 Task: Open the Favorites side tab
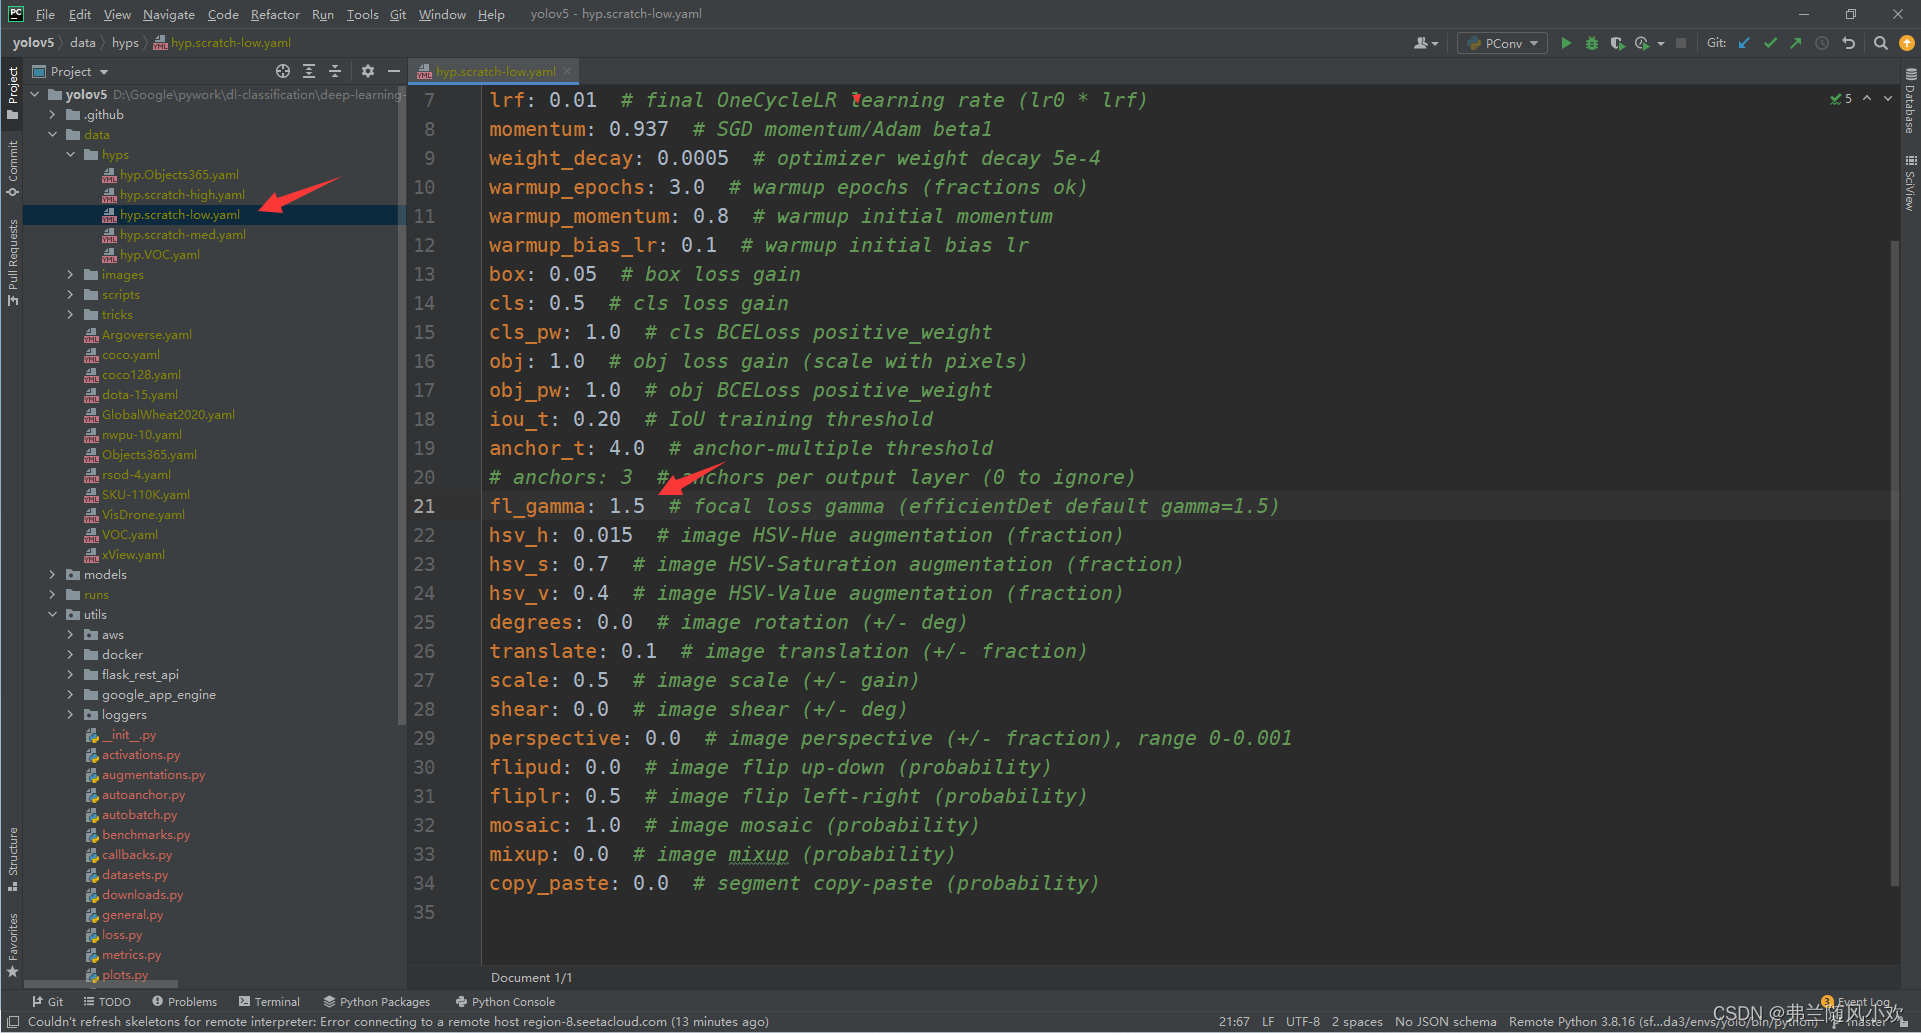click(13, 945)
